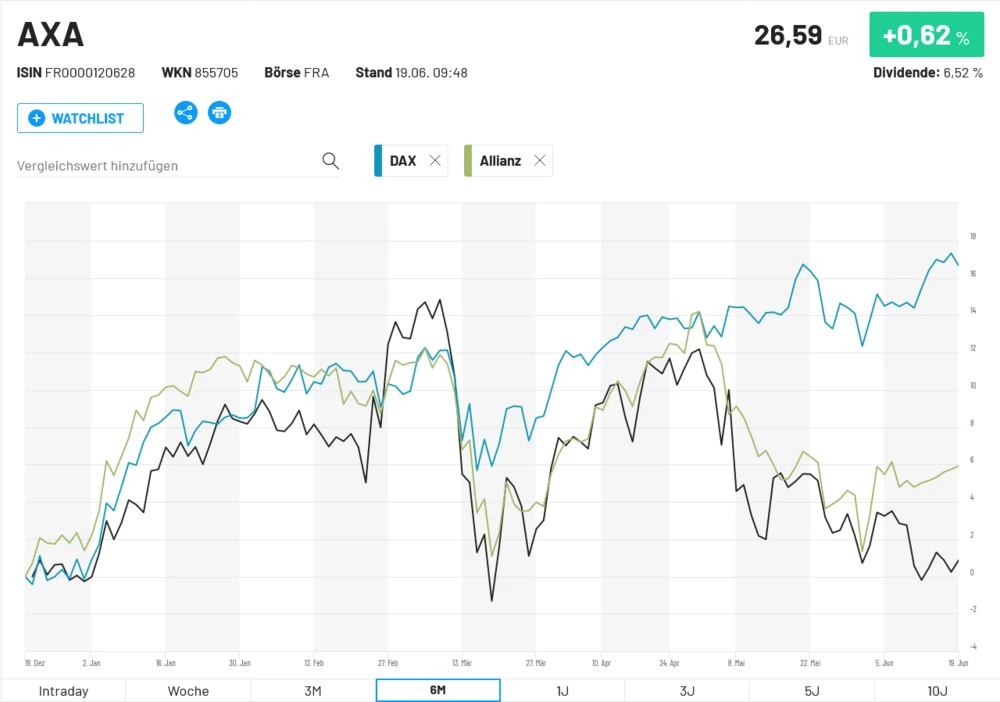Select the 6M chart period

[438, 691]
